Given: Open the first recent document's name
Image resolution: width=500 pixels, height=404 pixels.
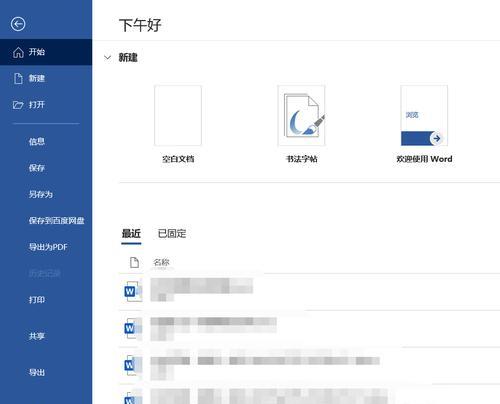Looking at the screenshot, I should tap(202, 290).
